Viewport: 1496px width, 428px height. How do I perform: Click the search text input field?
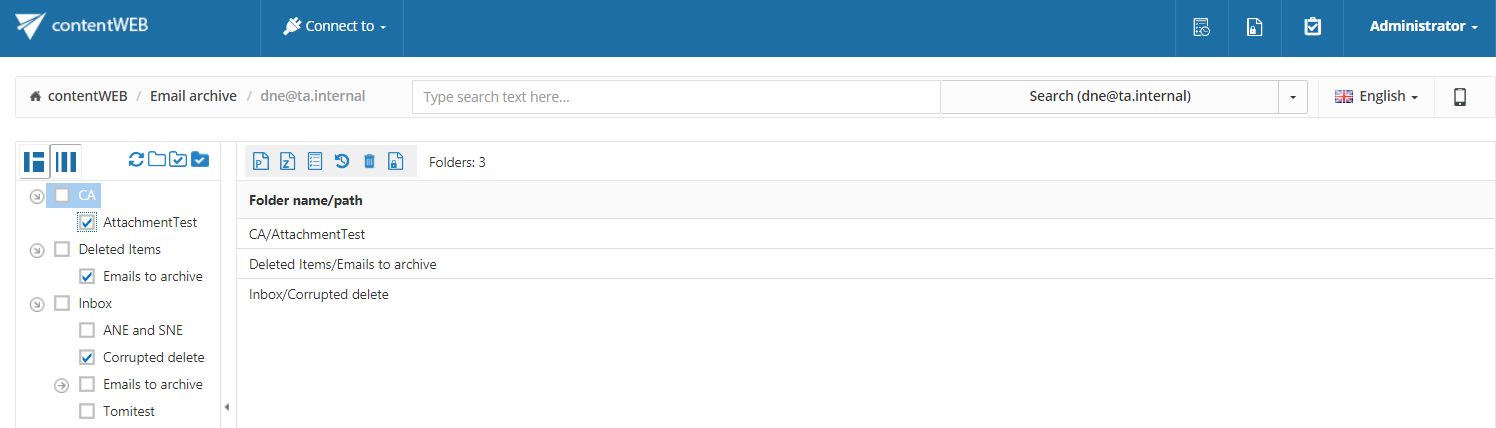point(676,97)
